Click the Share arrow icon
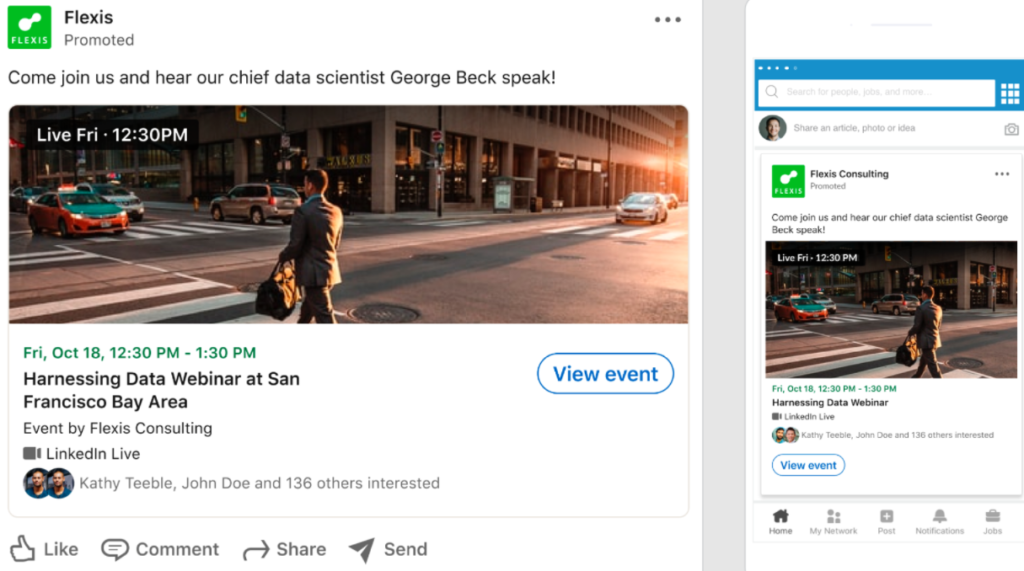Viewport: 1024px width, 571px height. 256,549
